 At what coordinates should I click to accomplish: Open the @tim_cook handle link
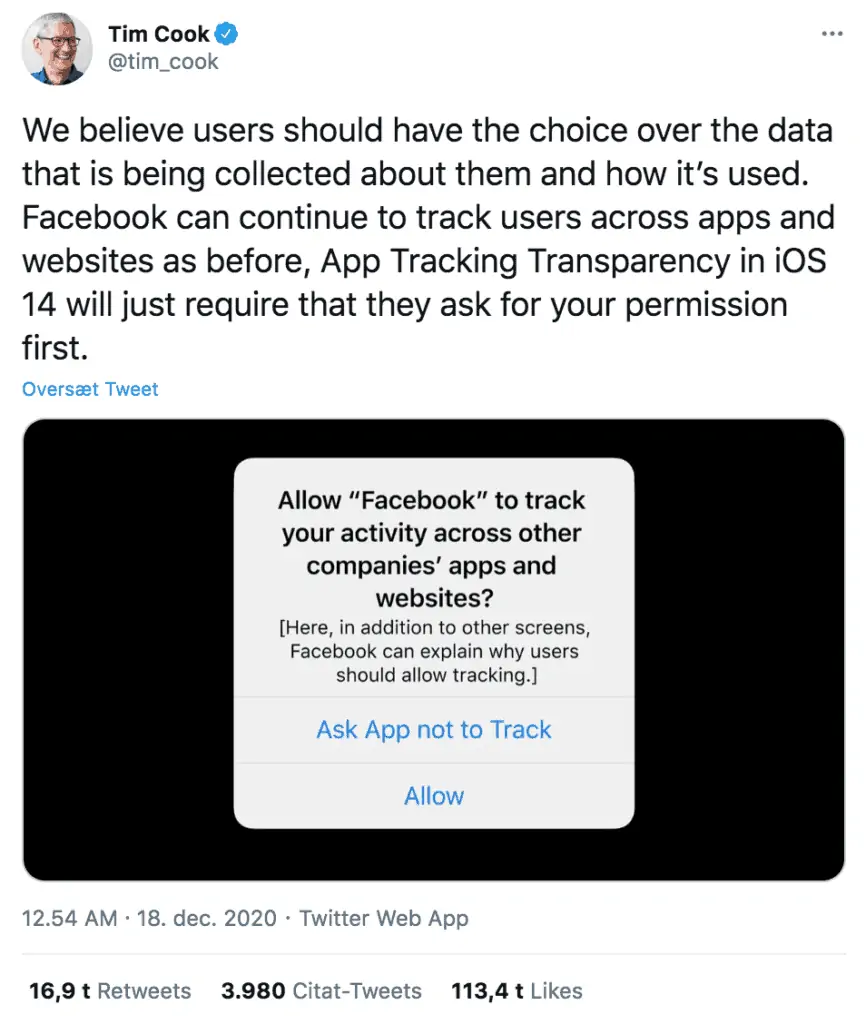click(x=163, y=62)
